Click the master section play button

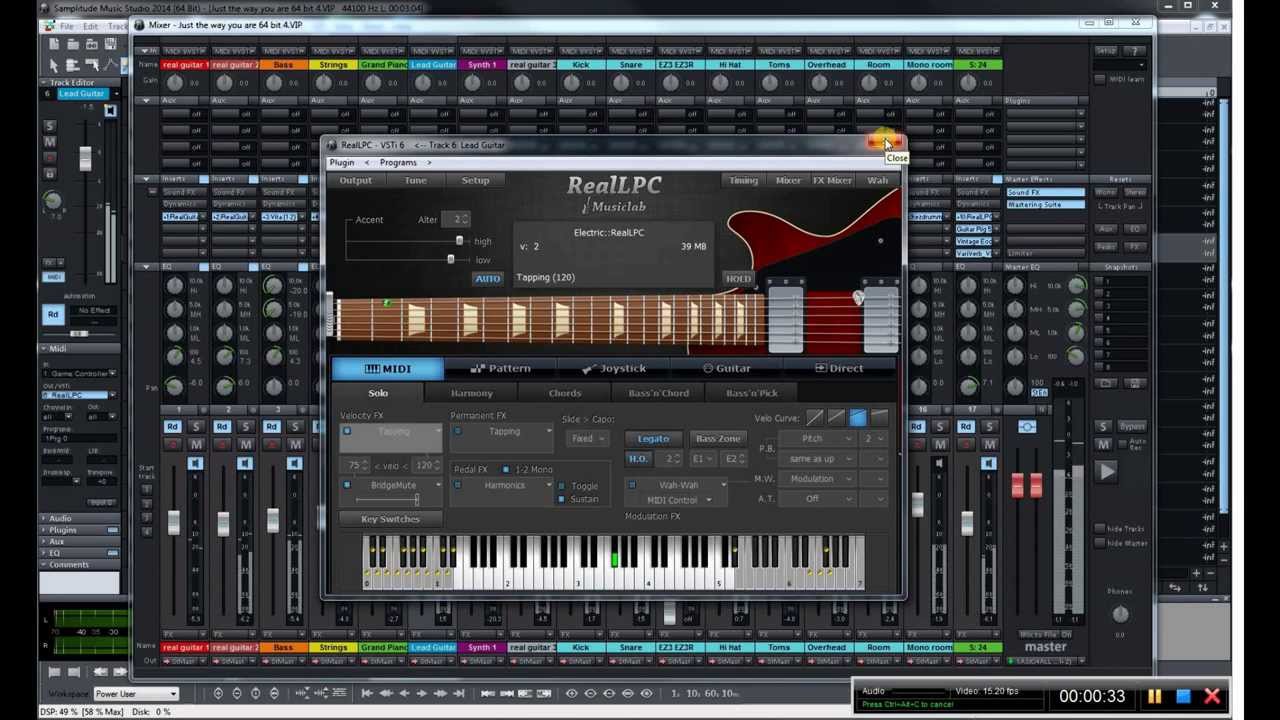[1106, 472]
